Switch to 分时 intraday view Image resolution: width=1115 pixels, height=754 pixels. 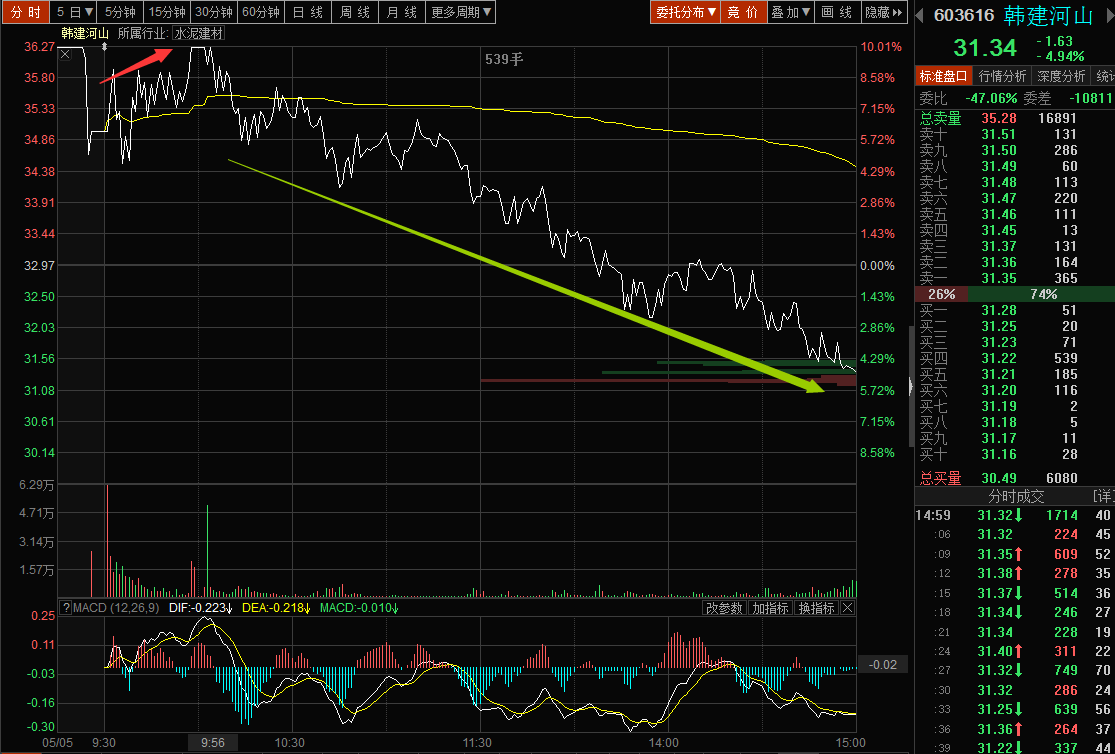[25, 12]
